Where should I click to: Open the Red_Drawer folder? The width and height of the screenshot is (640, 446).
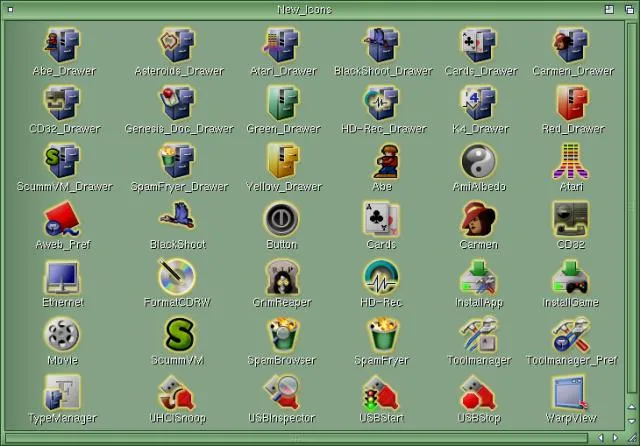pyautogui.click(x=571, y=103)
